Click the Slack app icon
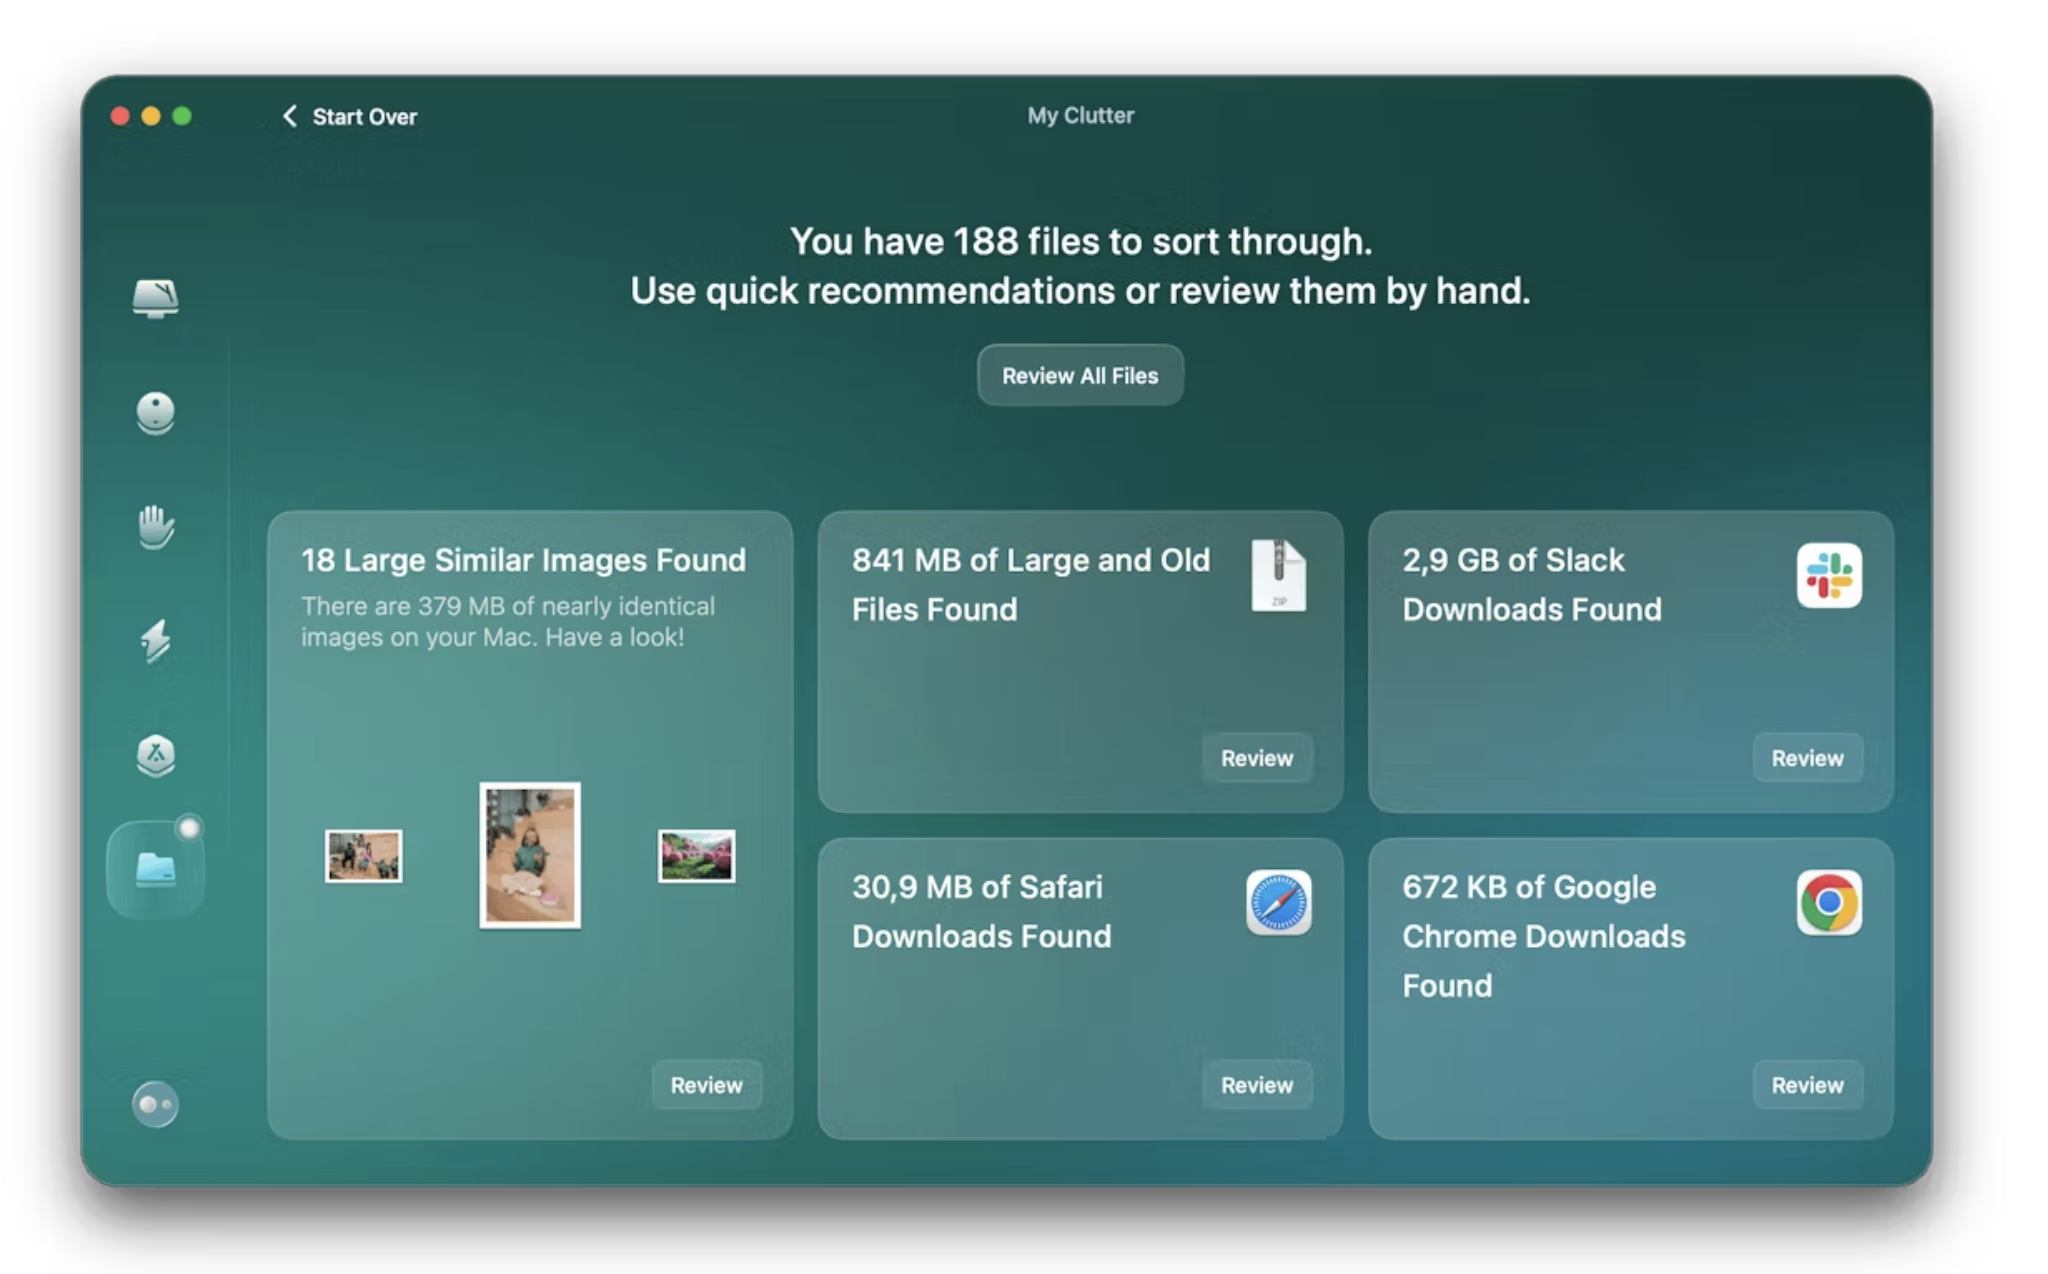This screenshot has height=1274, width=2048. (1828, 576)
